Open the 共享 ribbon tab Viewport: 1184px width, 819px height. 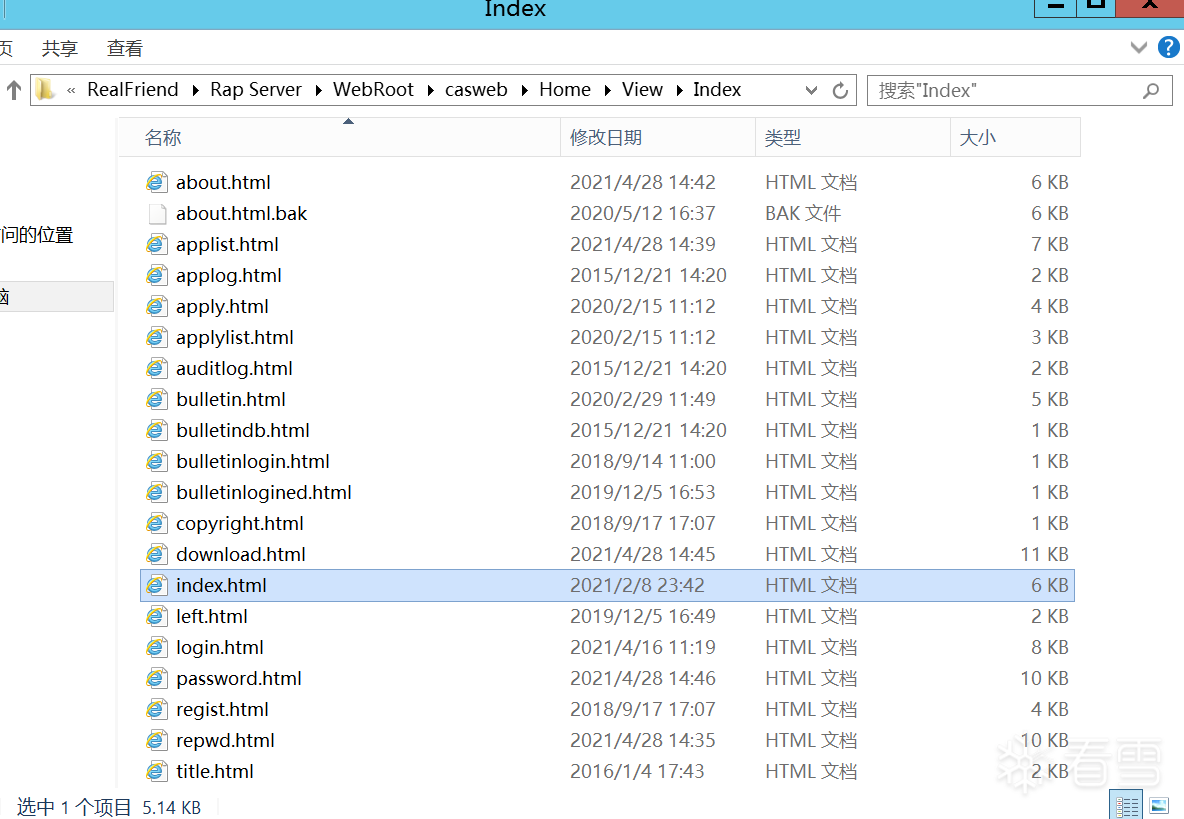[59, 48]
